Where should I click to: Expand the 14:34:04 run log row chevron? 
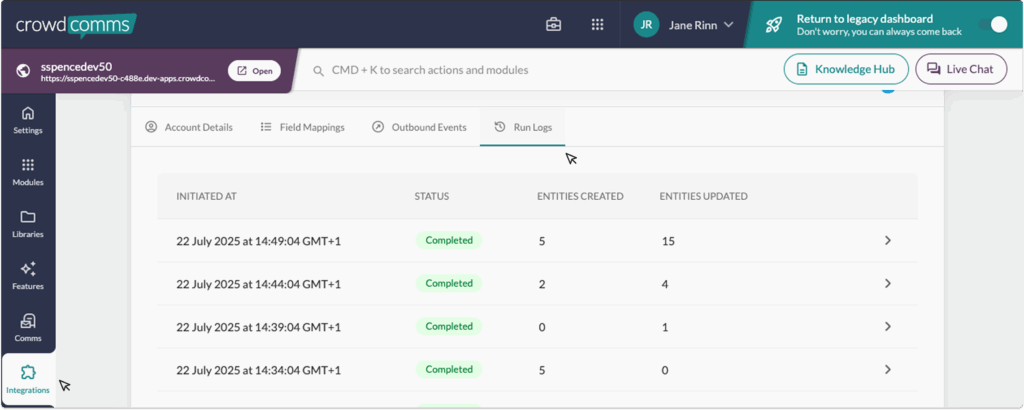tap(887, 370)
